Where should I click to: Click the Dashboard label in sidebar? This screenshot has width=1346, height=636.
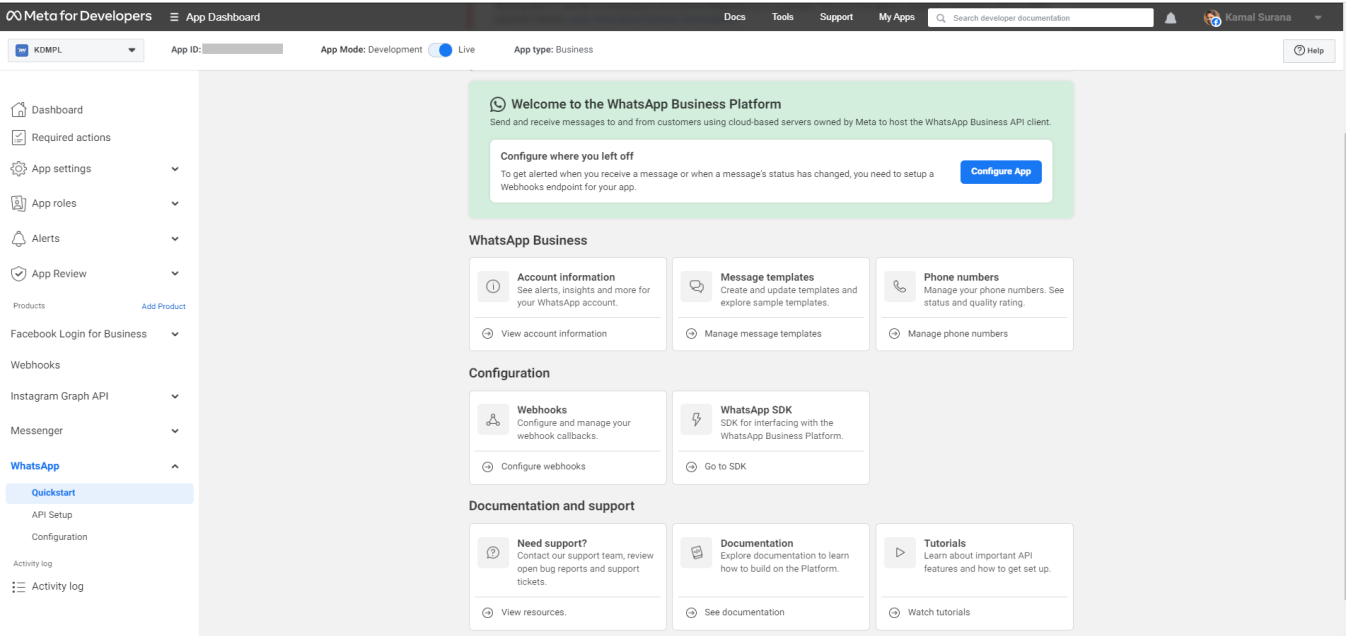pyautogui.click(x=57, y=110)
